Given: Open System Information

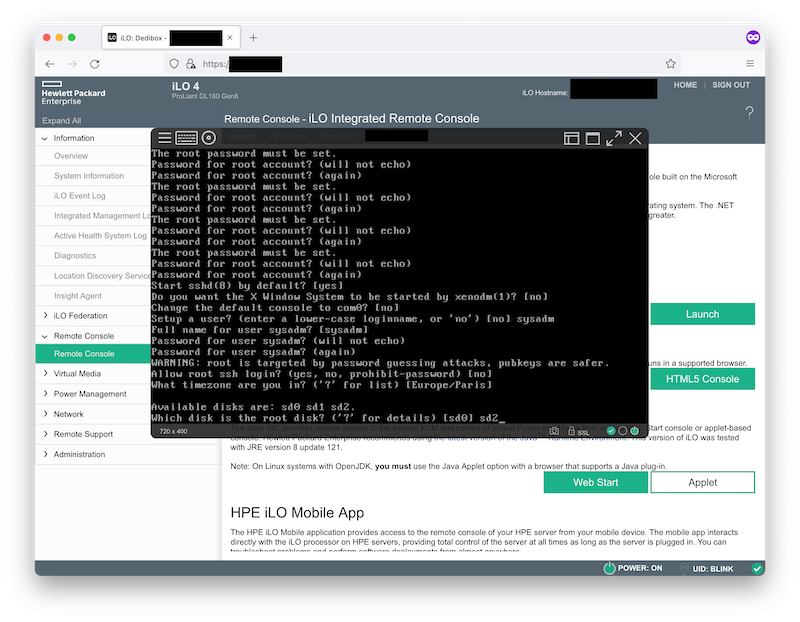Looking at the screenshot, I should [x=89, y=176].
